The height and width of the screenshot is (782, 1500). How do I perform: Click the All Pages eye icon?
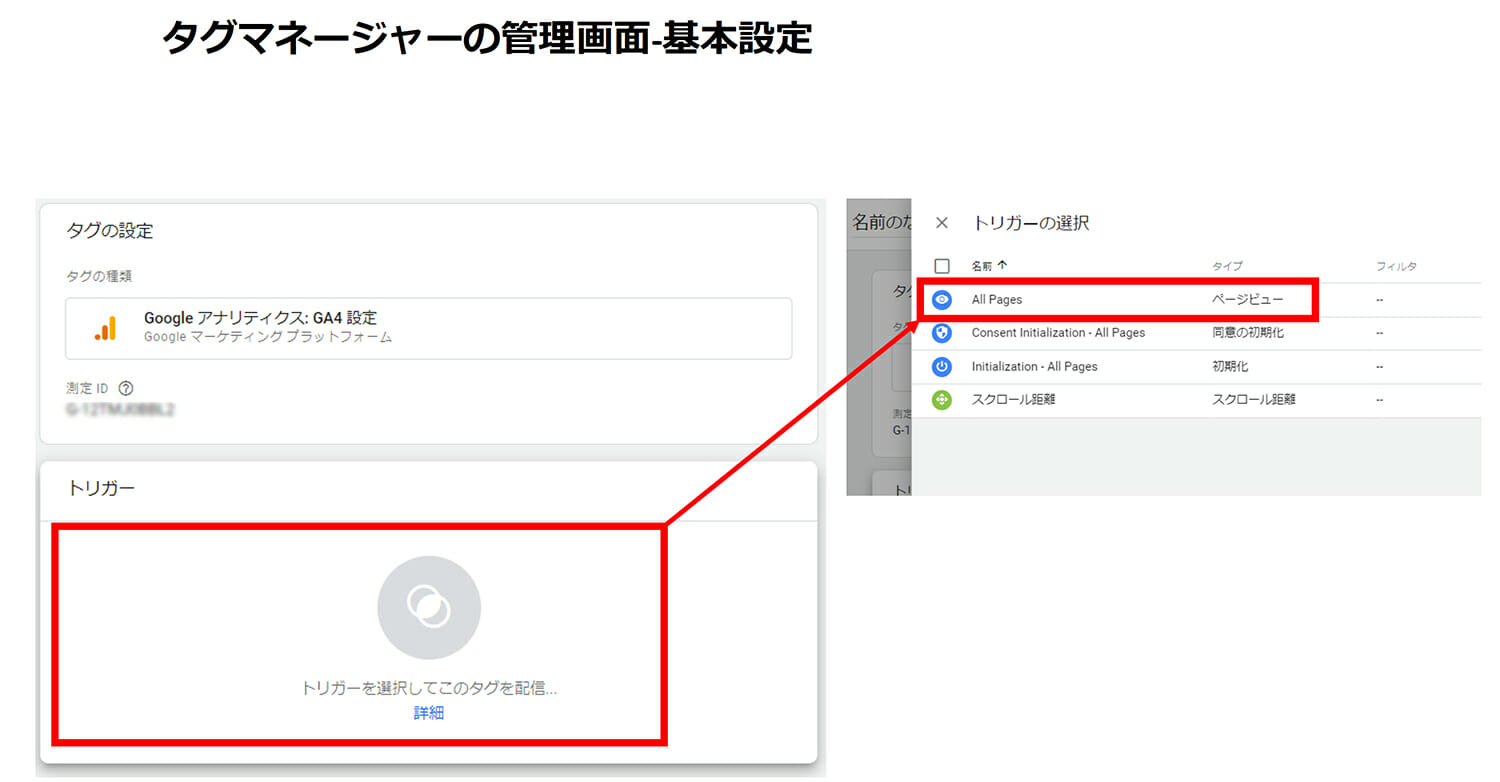click(941, 300)
